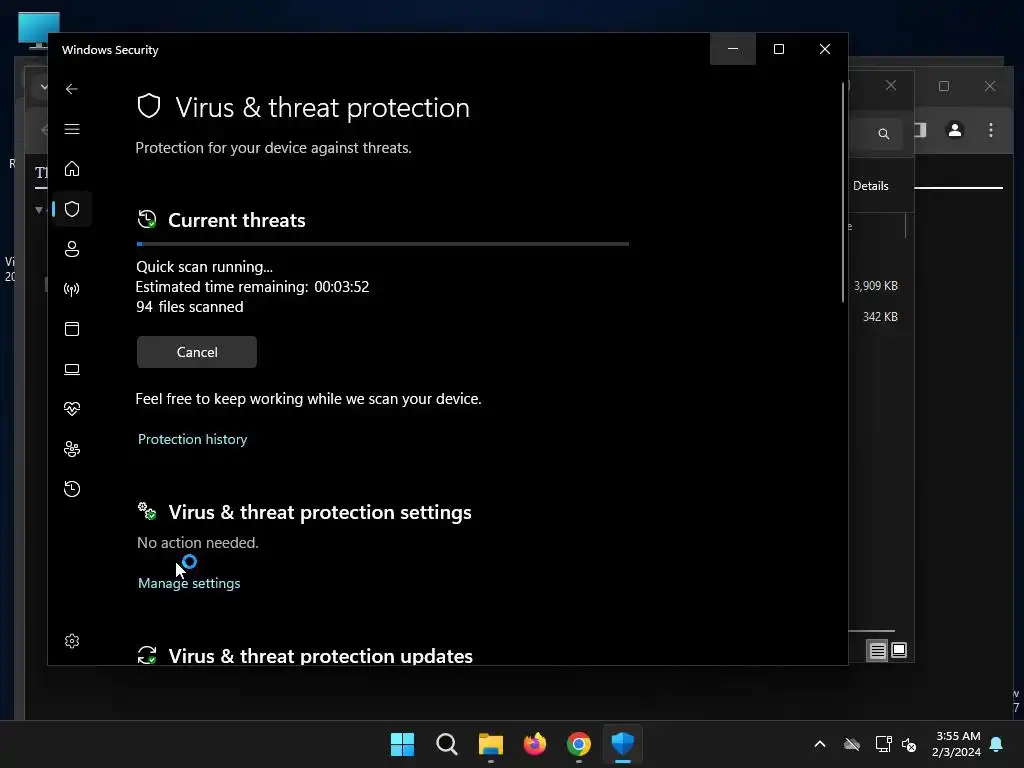Open the notification bell on the taskbar
The height and width of the screenshot is (768, 1024).
click(x=997, y=744)
